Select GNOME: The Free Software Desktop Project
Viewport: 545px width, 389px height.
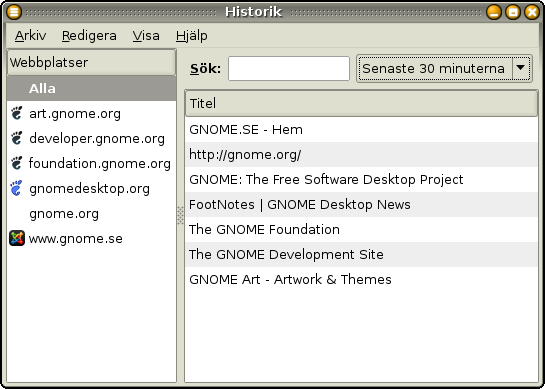(x=361, y=180)
